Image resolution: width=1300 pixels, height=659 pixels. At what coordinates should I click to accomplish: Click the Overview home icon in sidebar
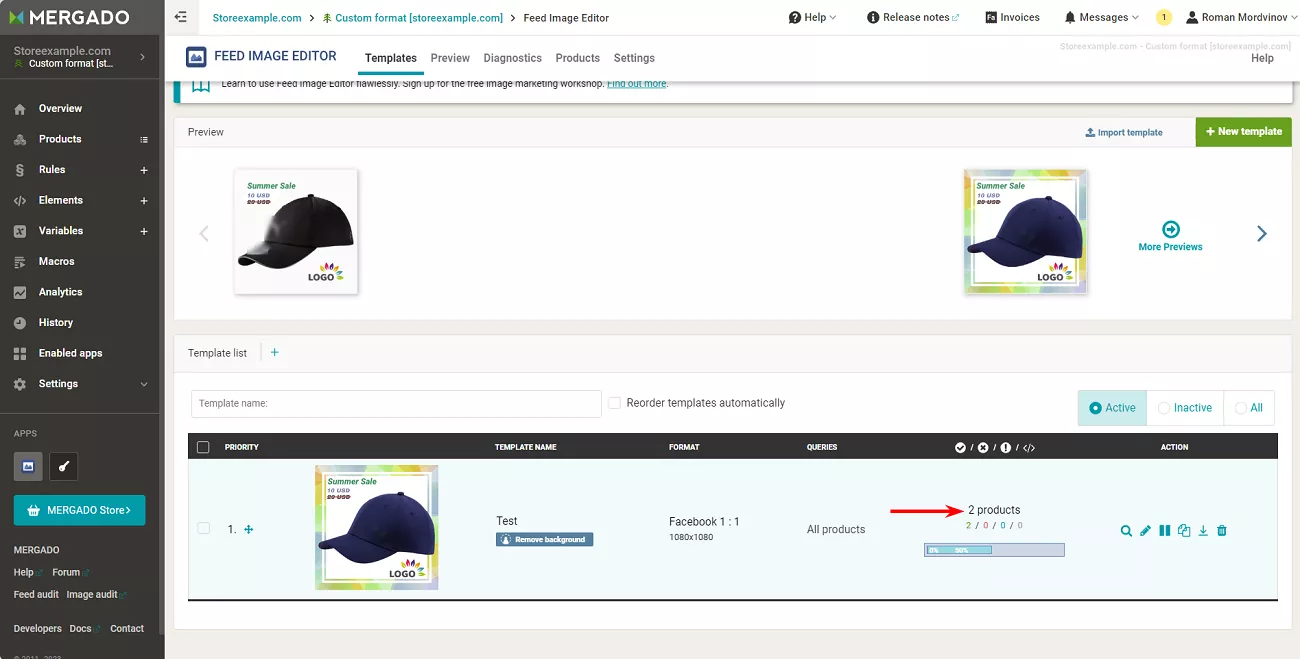(20, 109)
